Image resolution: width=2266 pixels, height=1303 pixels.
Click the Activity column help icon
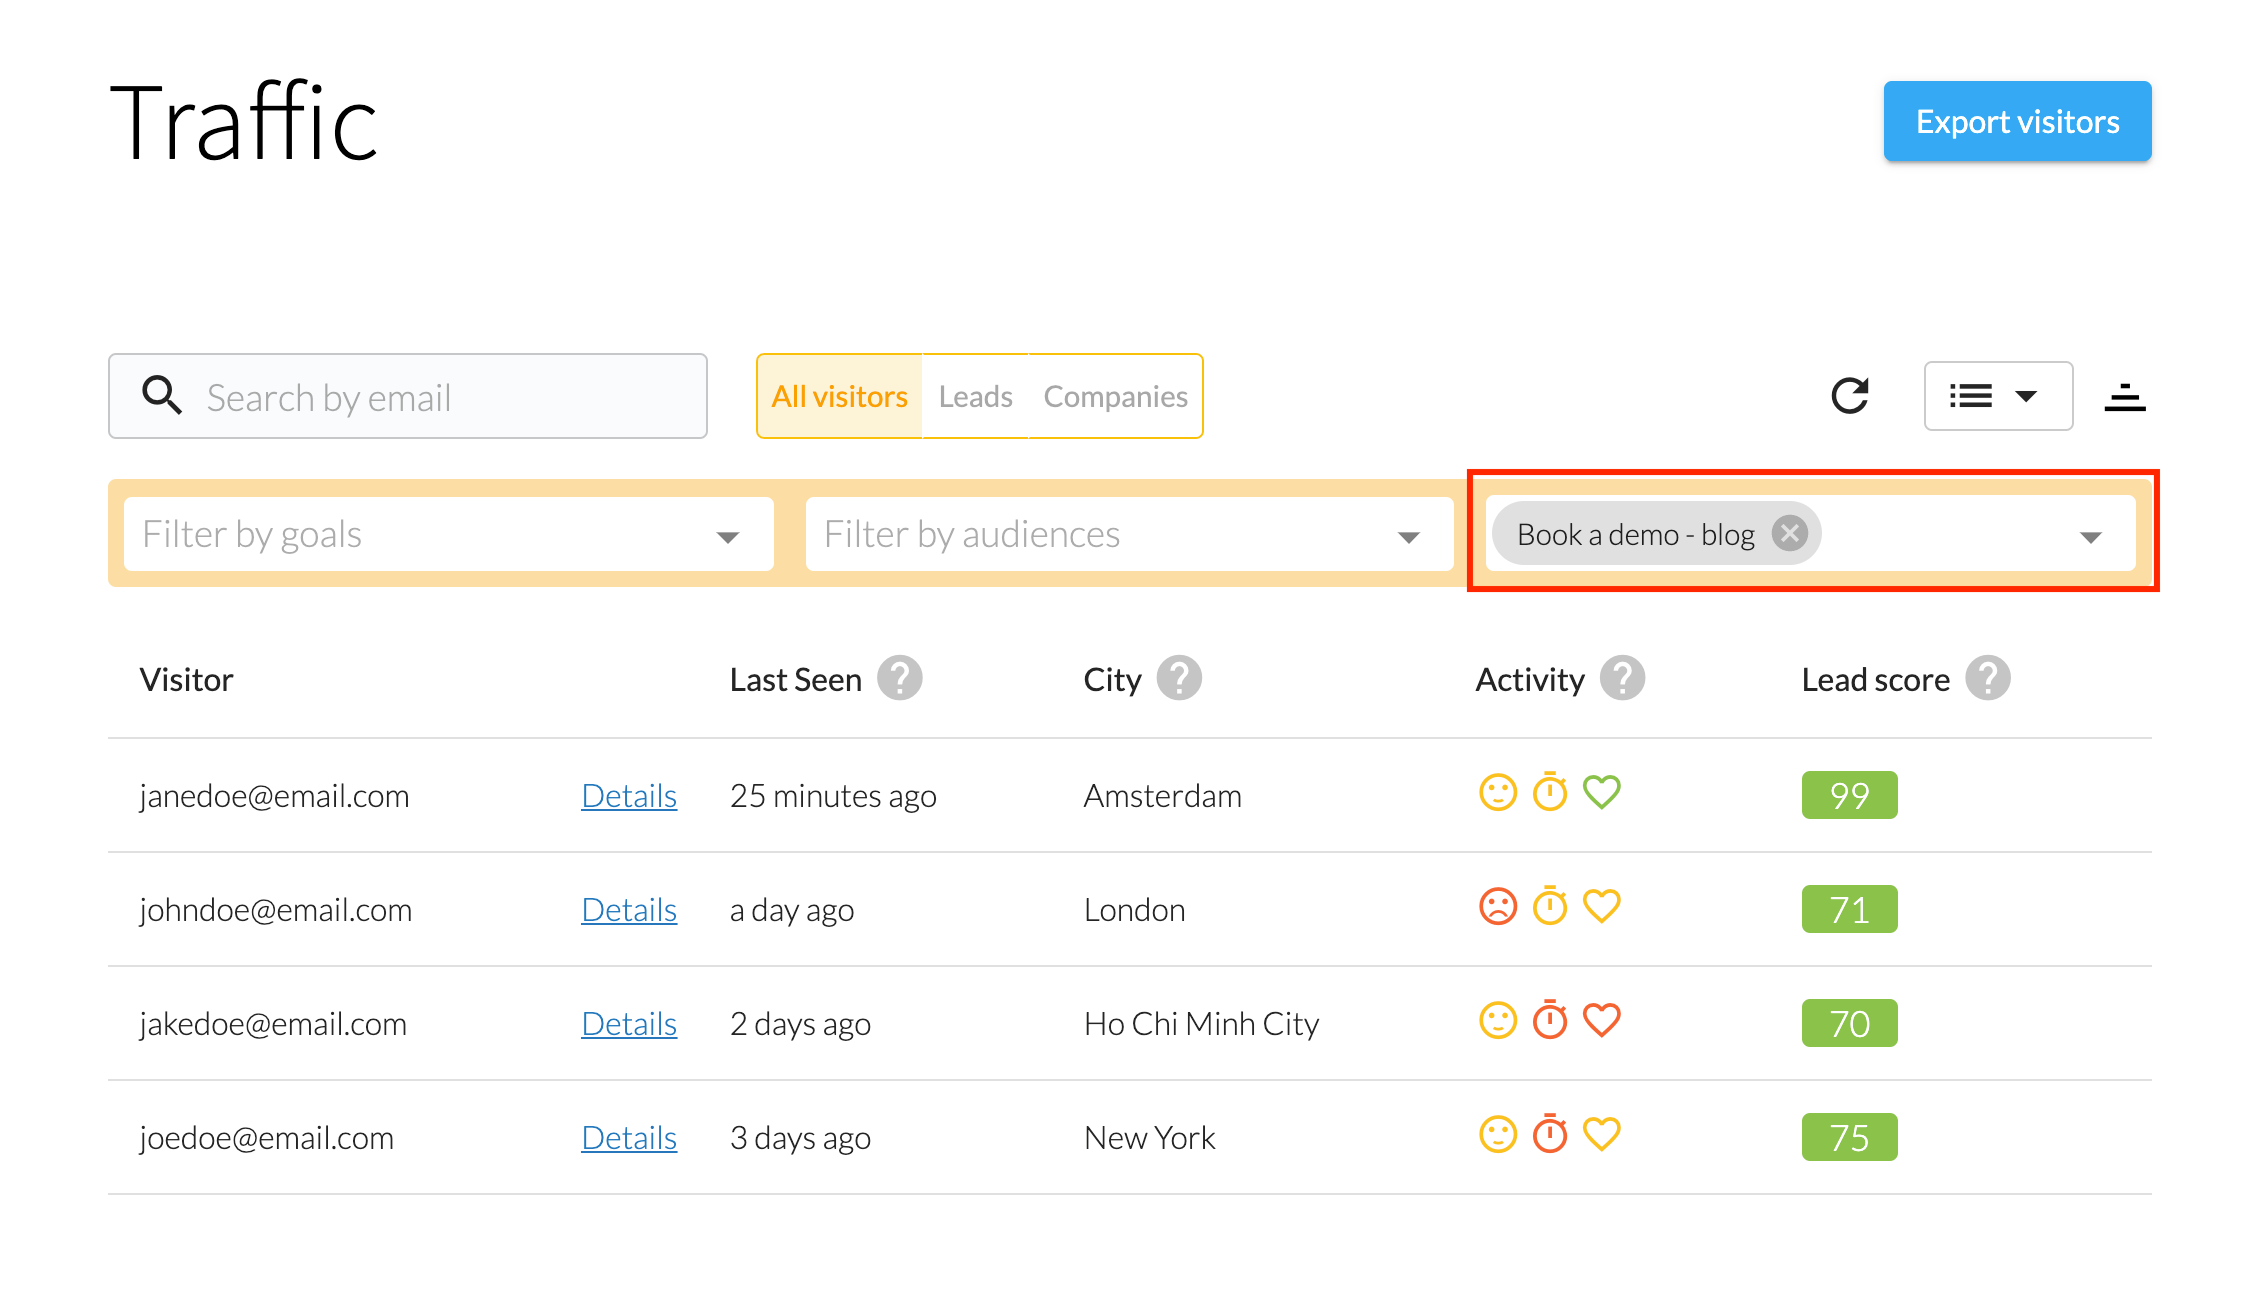(1621, 679)
